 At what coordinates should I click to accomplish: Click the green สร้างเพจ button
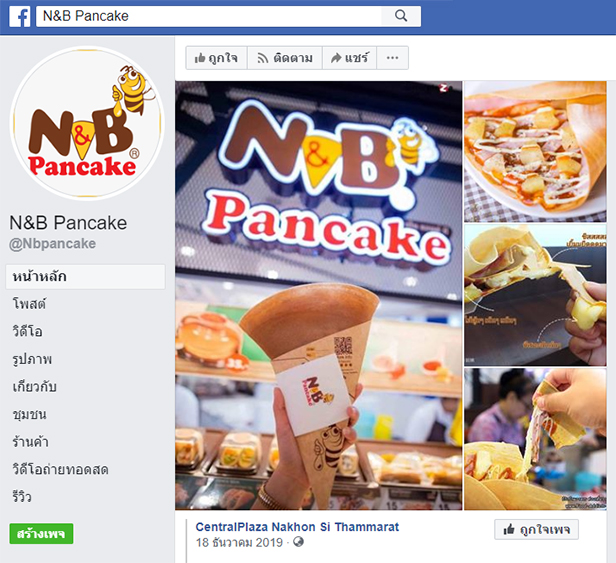41,534
